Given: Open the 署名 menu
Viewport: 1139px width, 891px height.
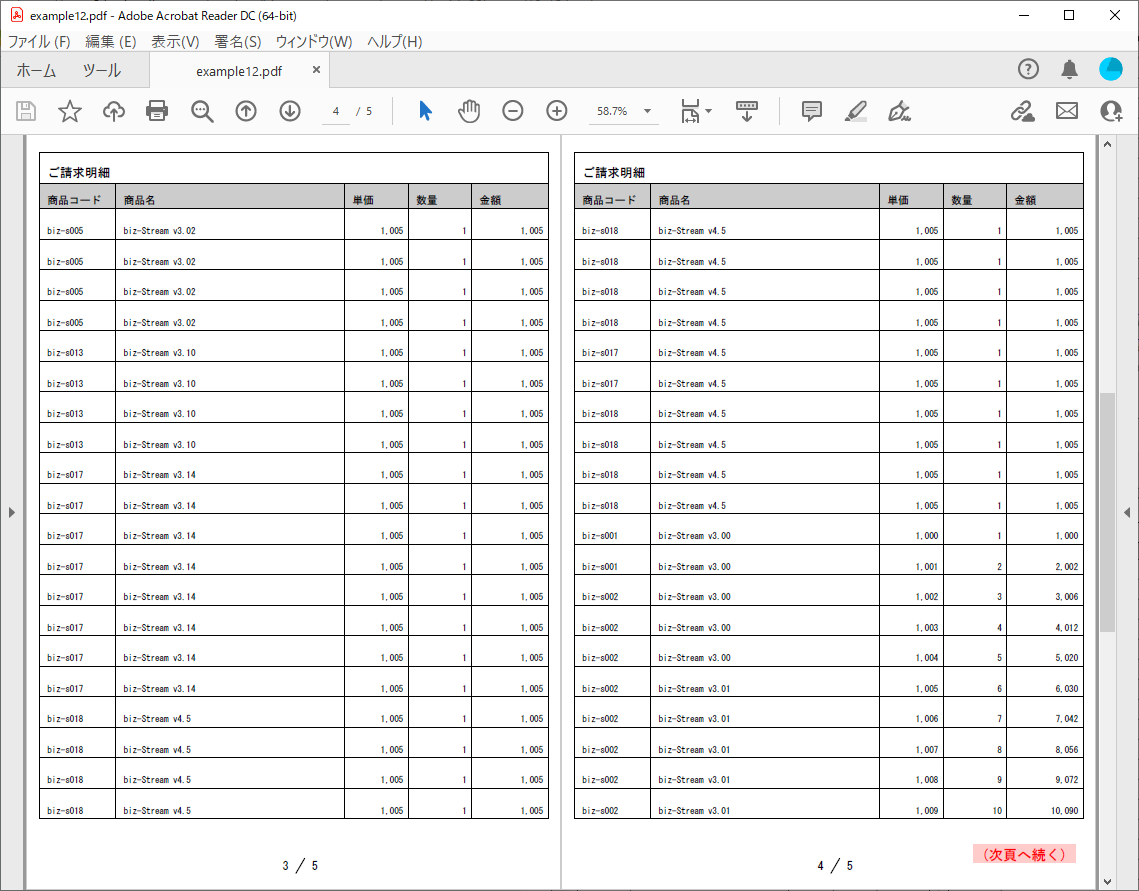Looking at the screenshot, I should point(238,41).
